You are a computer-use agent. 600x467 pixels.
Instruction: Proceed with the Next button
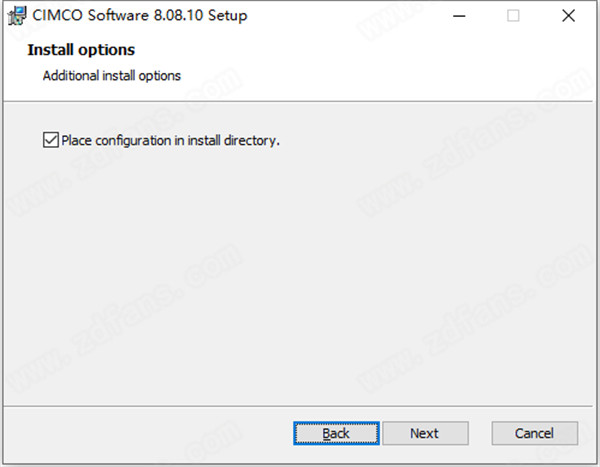pos(425,433)
